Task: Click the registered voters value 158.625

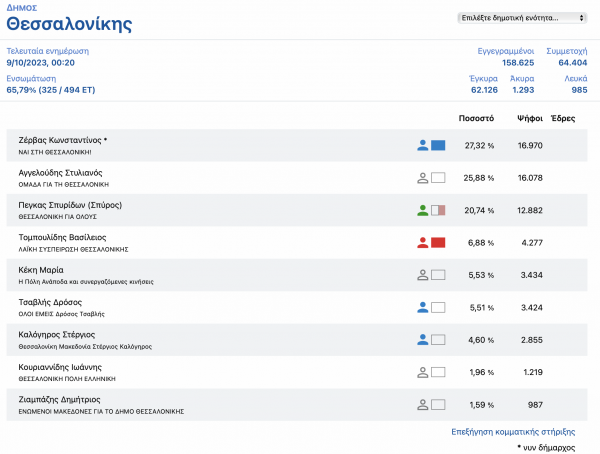Action: coord(518,63)
